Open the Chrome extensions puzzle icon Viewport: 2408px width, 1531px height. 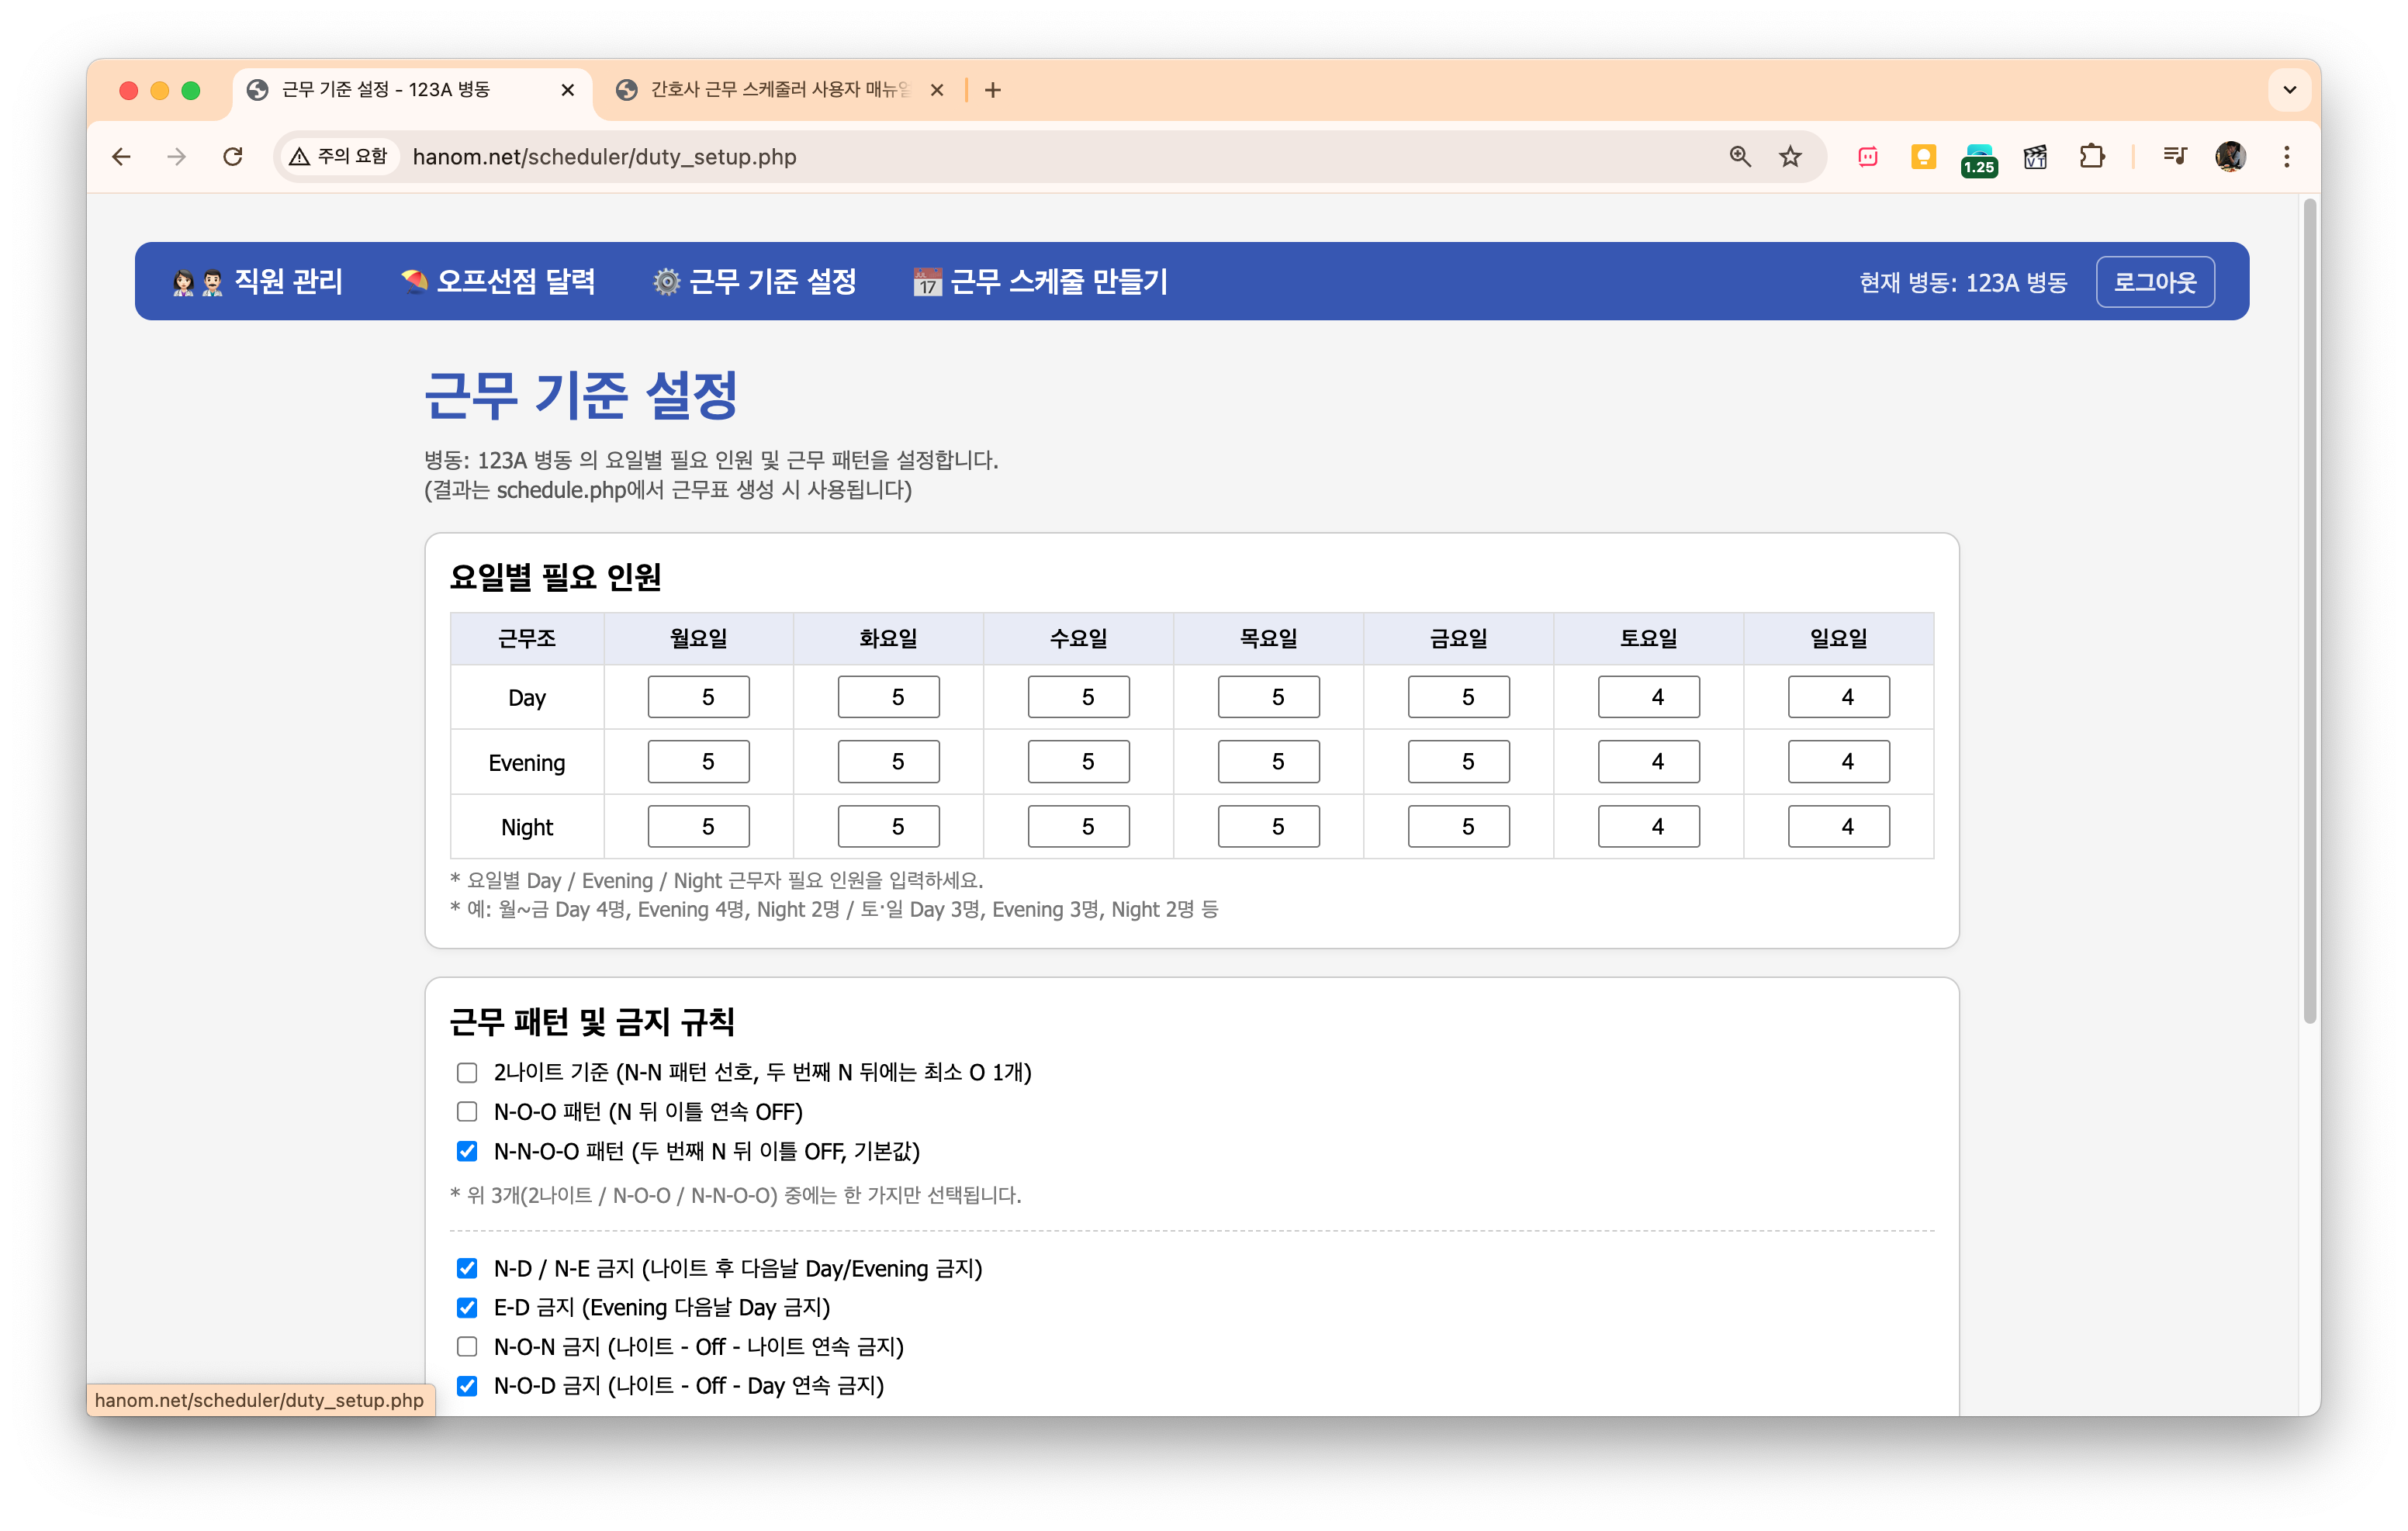point(2091,156)
